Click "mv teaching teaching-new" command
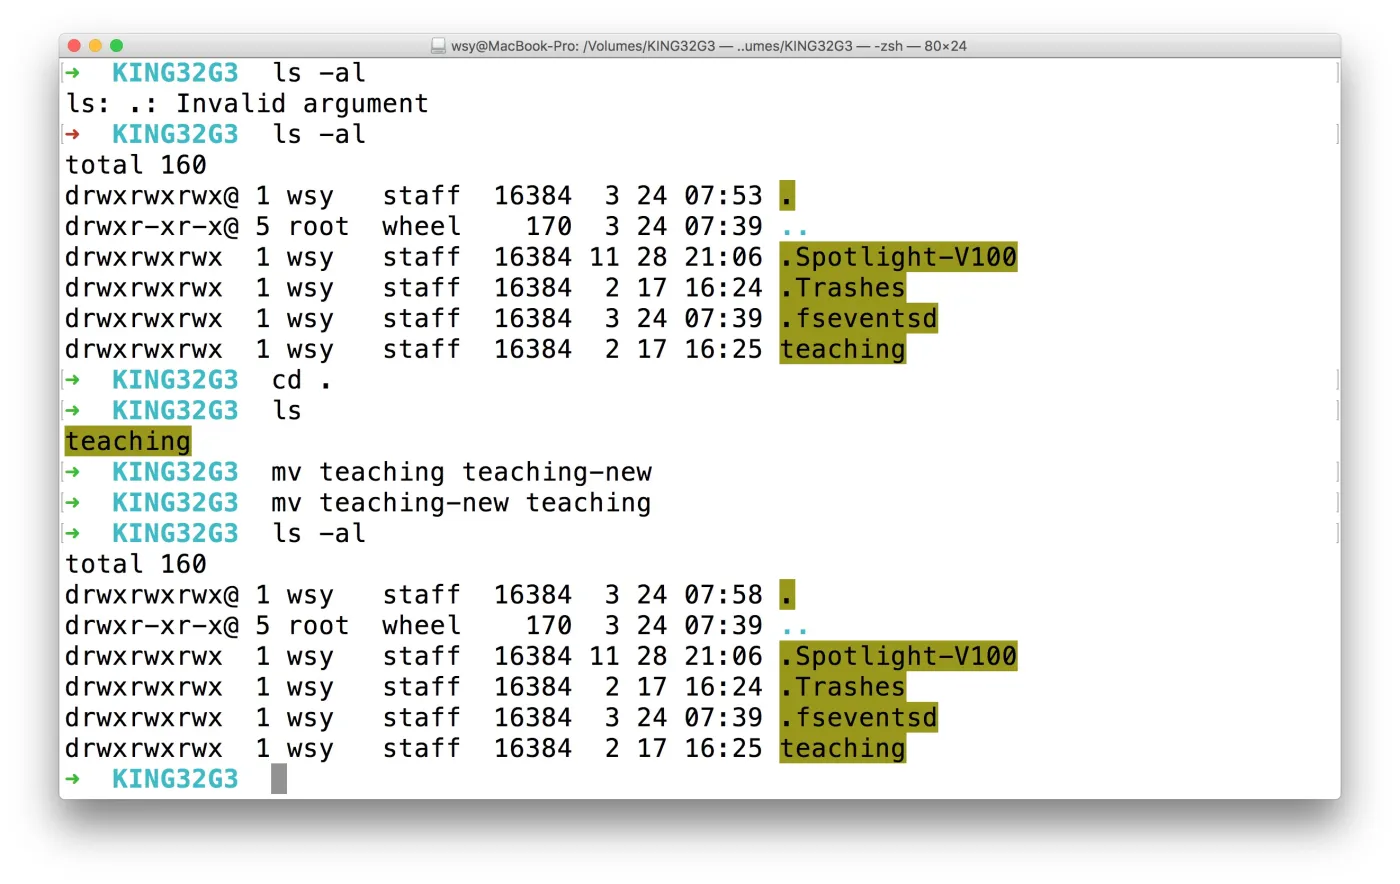This screenshot has width=1400, height=884. [x=461, y=472]
